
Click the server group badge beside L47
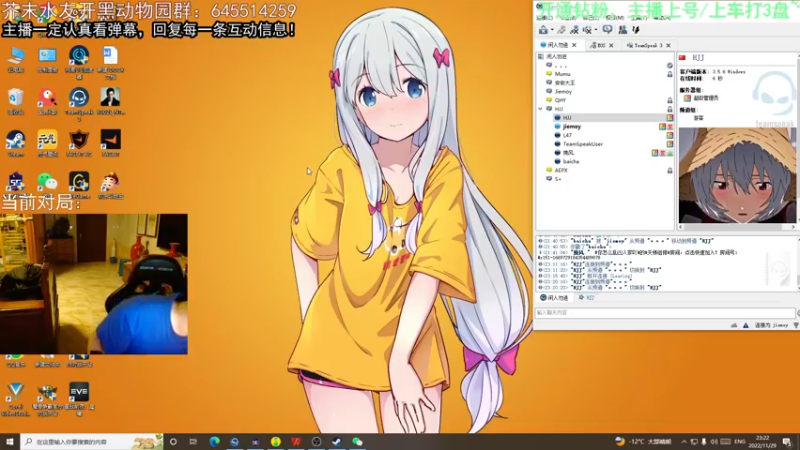pos(670,135)
